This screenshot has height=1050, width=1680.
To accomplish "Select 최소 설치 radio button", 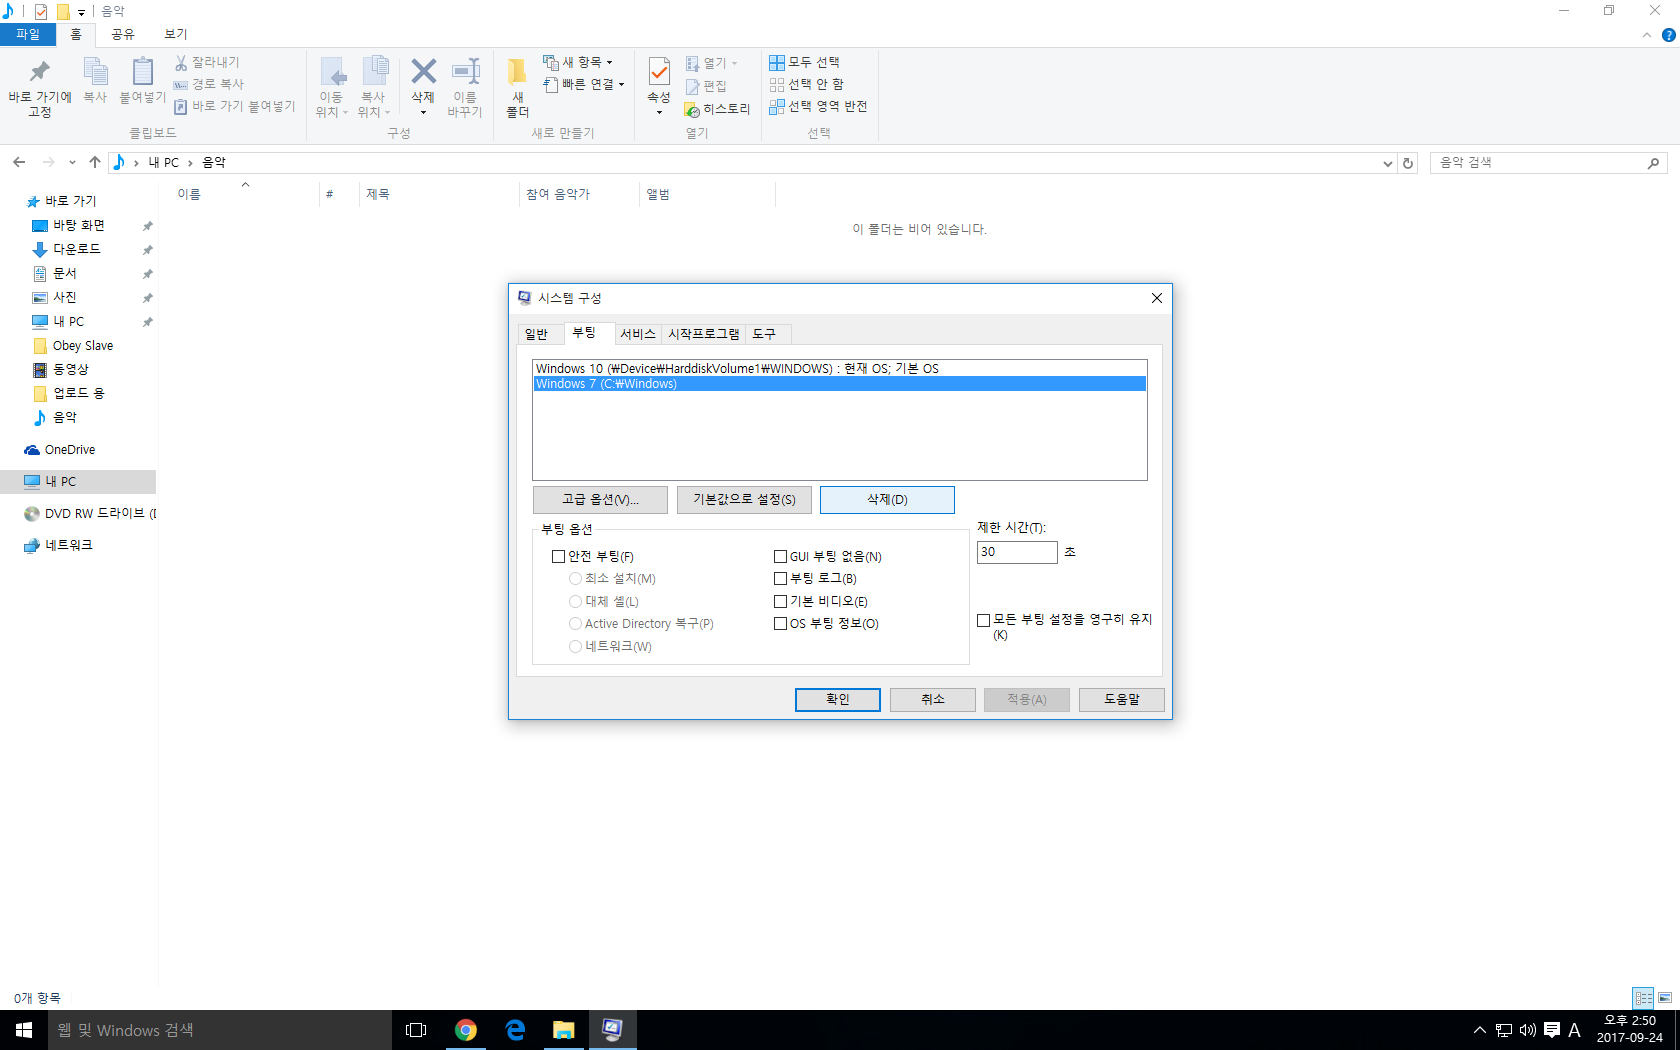I will click(575, 578).
